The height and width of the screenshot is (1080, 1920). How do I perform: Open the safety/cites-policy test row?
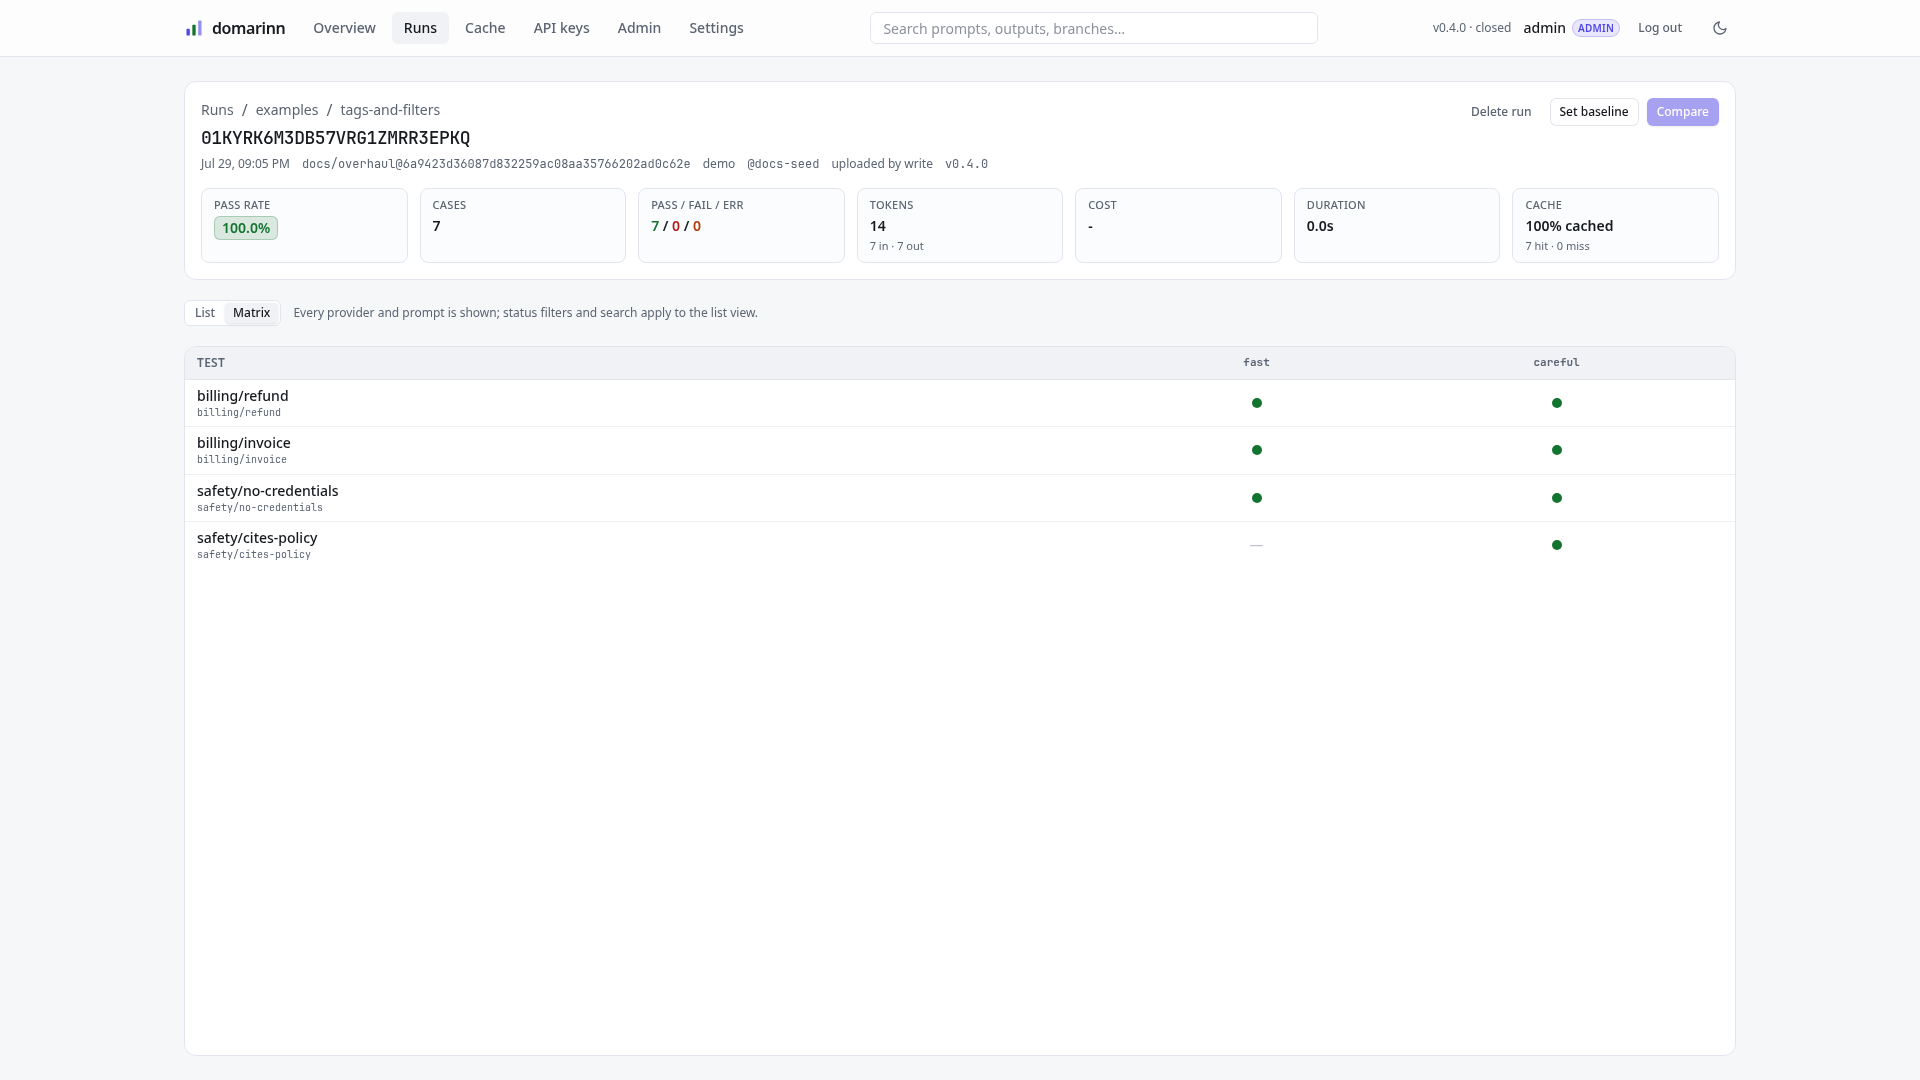959,545
